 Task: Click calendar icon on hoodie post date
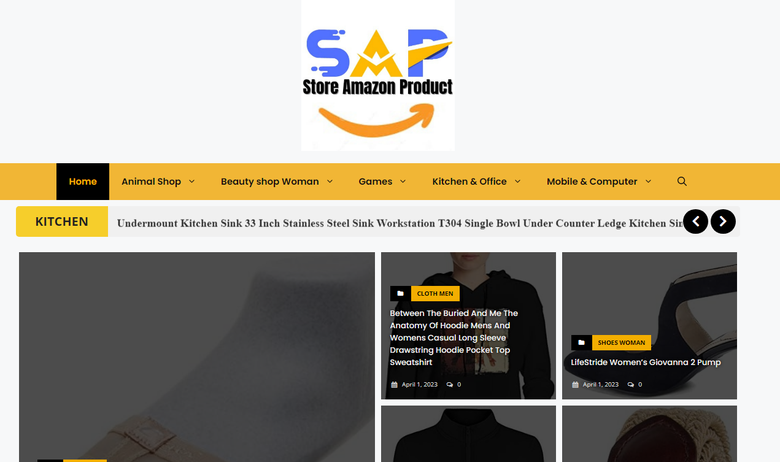(x=394, y=384)
